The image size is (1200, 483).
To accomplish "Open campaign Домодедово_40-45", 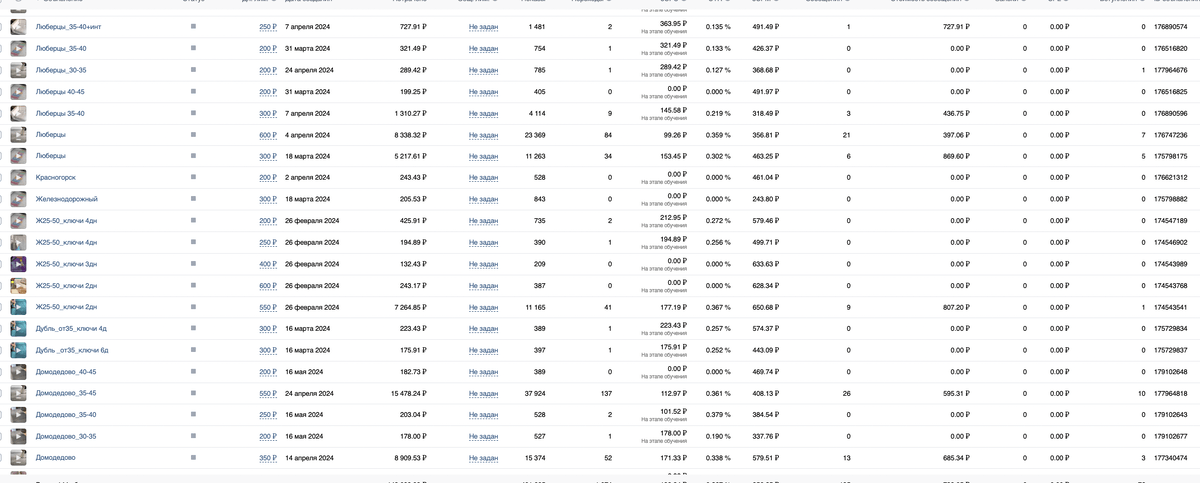I will click(66, 372).
